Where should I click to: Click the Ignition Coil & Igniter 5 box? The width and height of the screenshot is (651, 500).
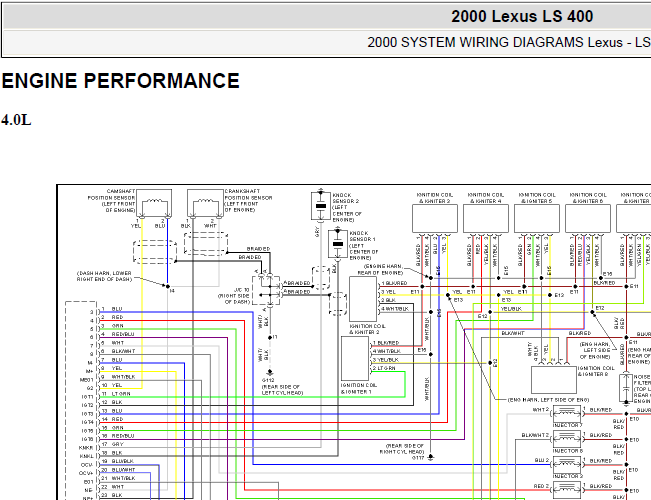pyautogui.click(x=537, y=218)
